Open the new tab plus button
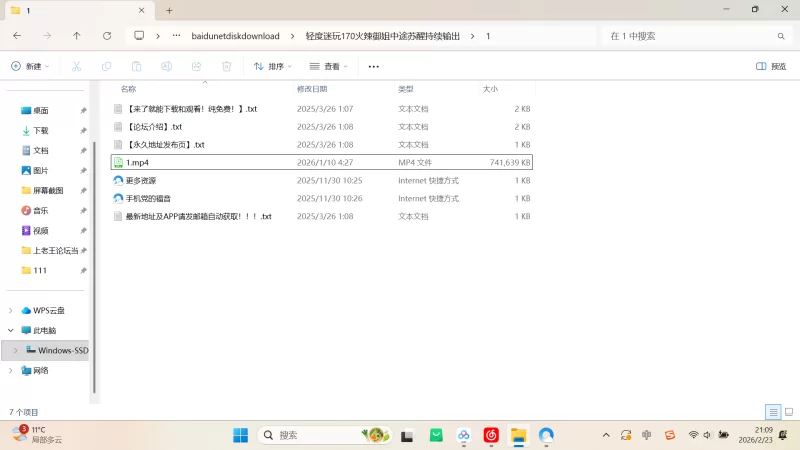 [169, 10]
